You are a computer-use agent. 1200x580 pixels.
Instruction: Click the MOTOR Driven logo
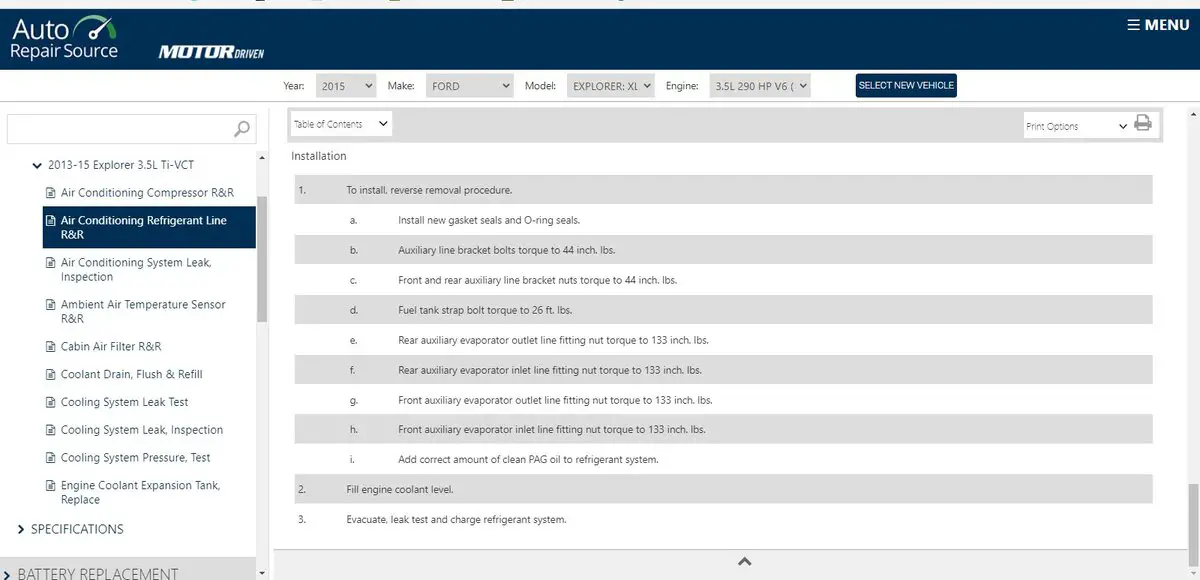211,52
